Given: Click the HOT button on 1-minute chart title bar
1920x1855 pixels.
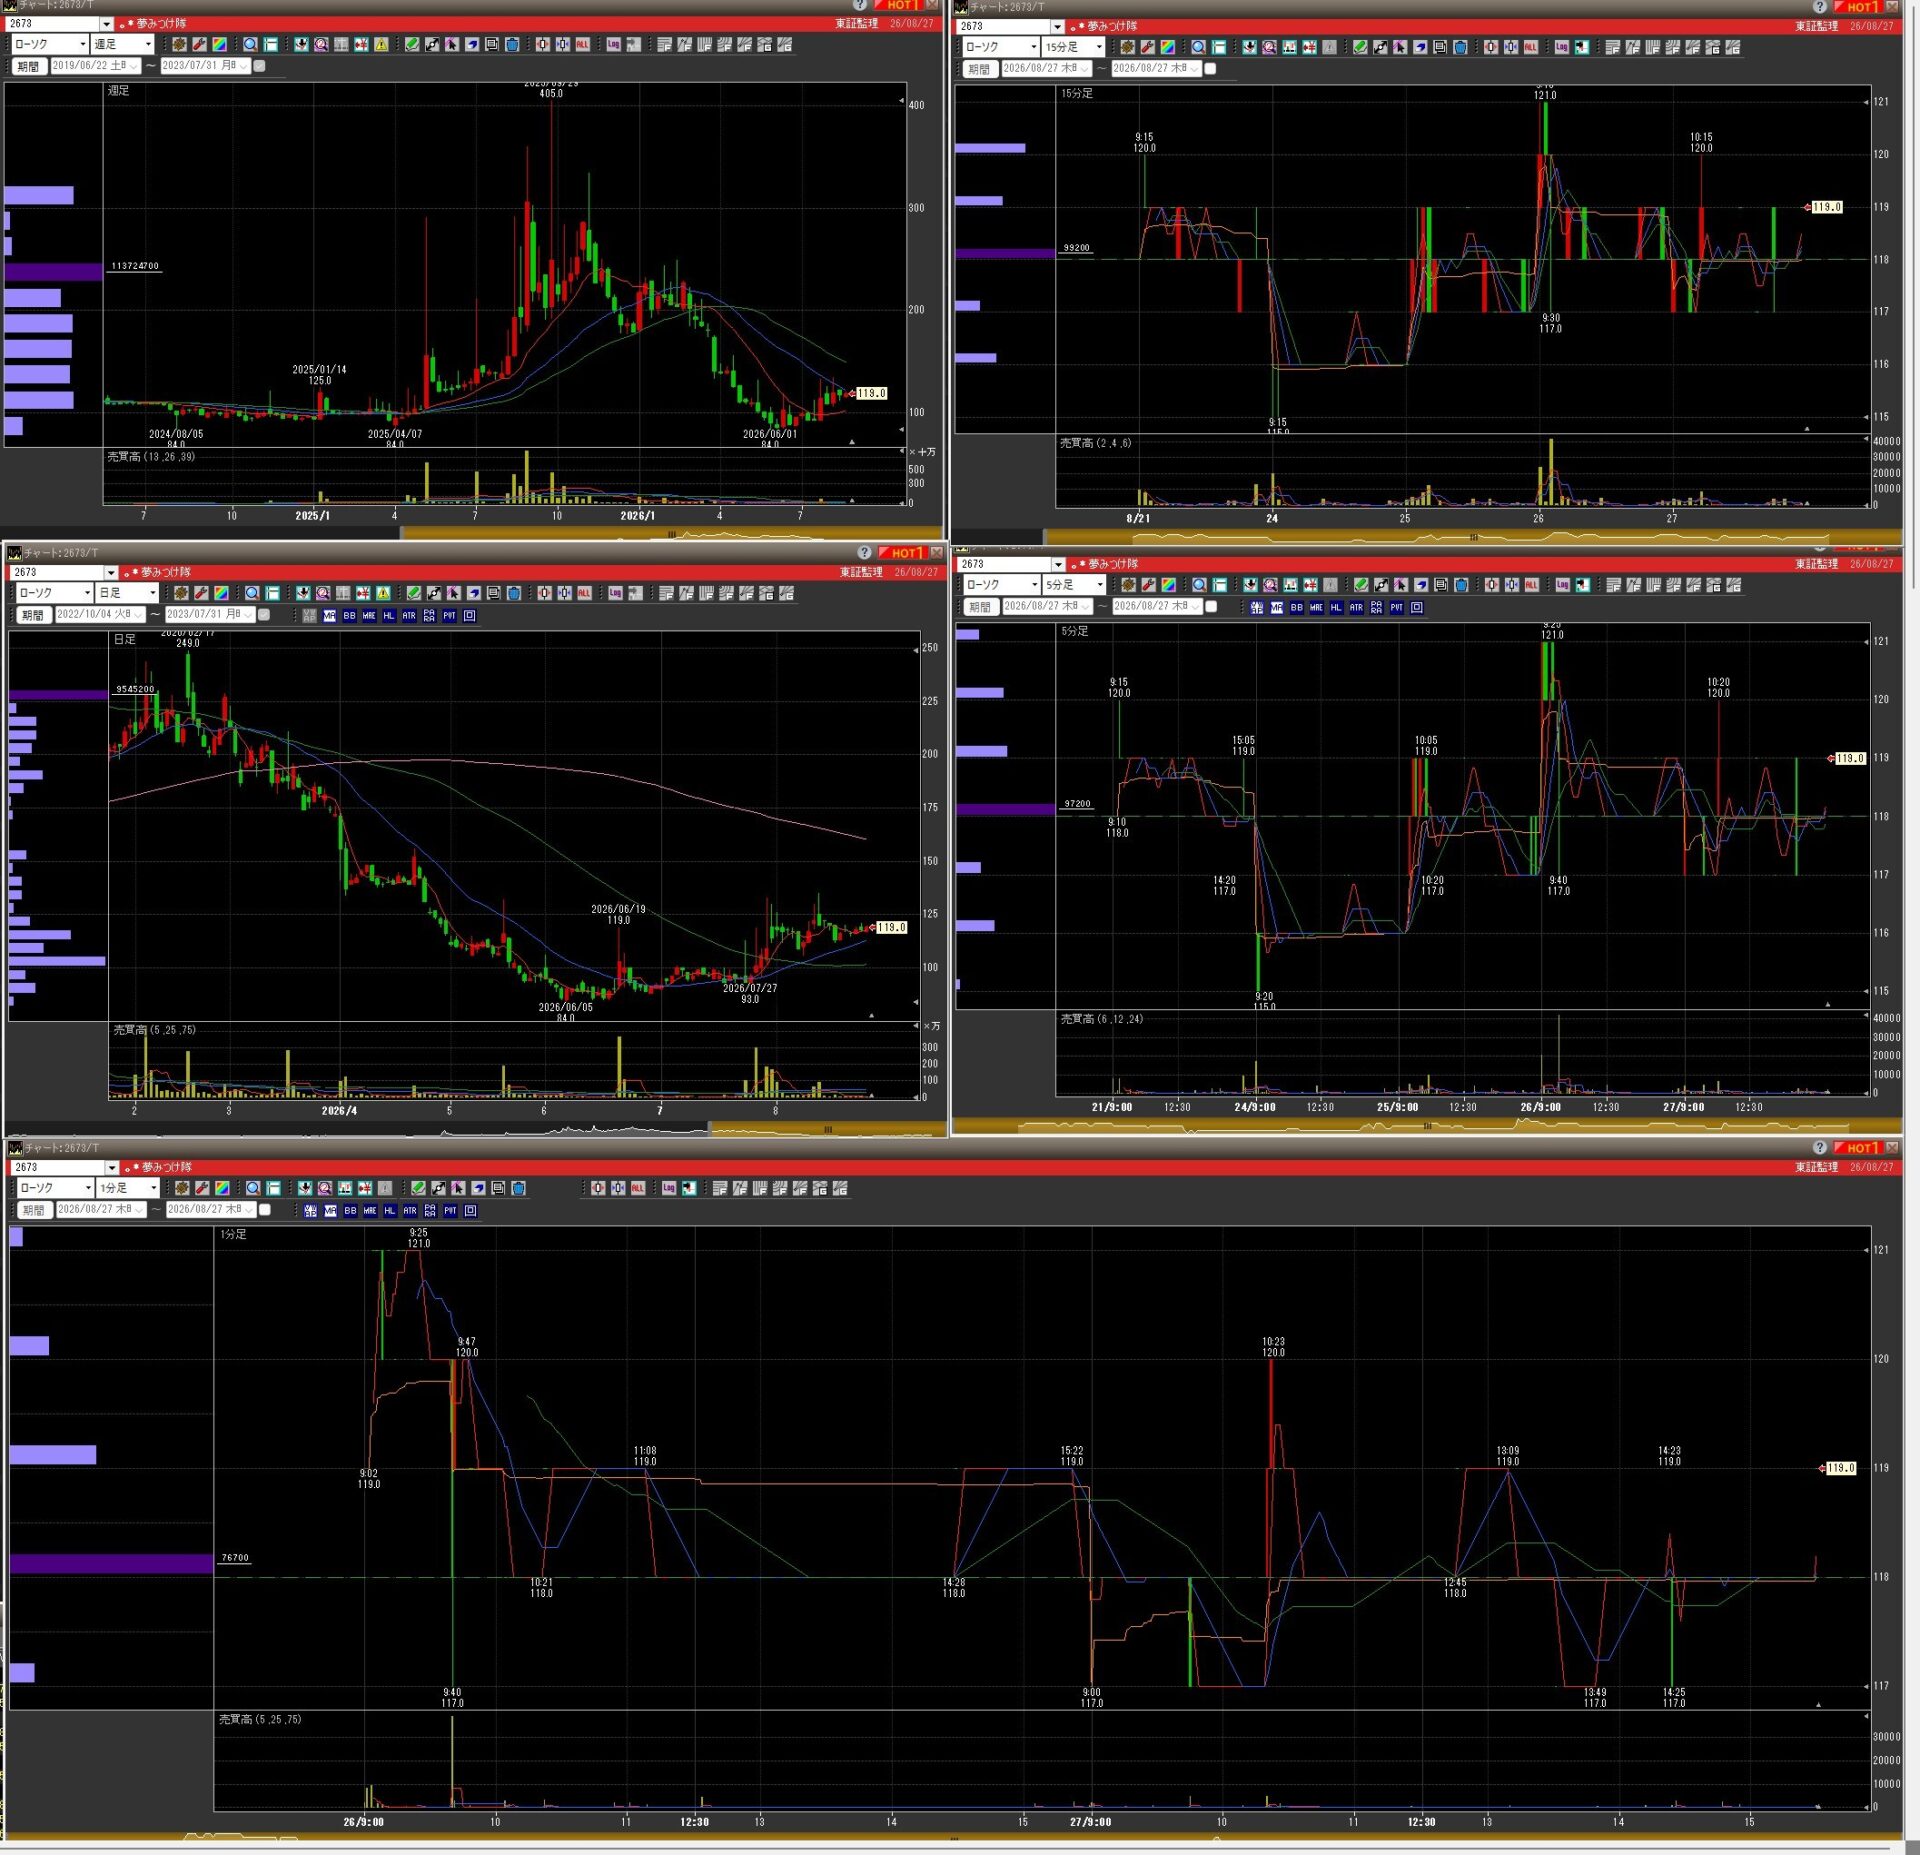Looking at the screenshot, I should 1858,1148.
